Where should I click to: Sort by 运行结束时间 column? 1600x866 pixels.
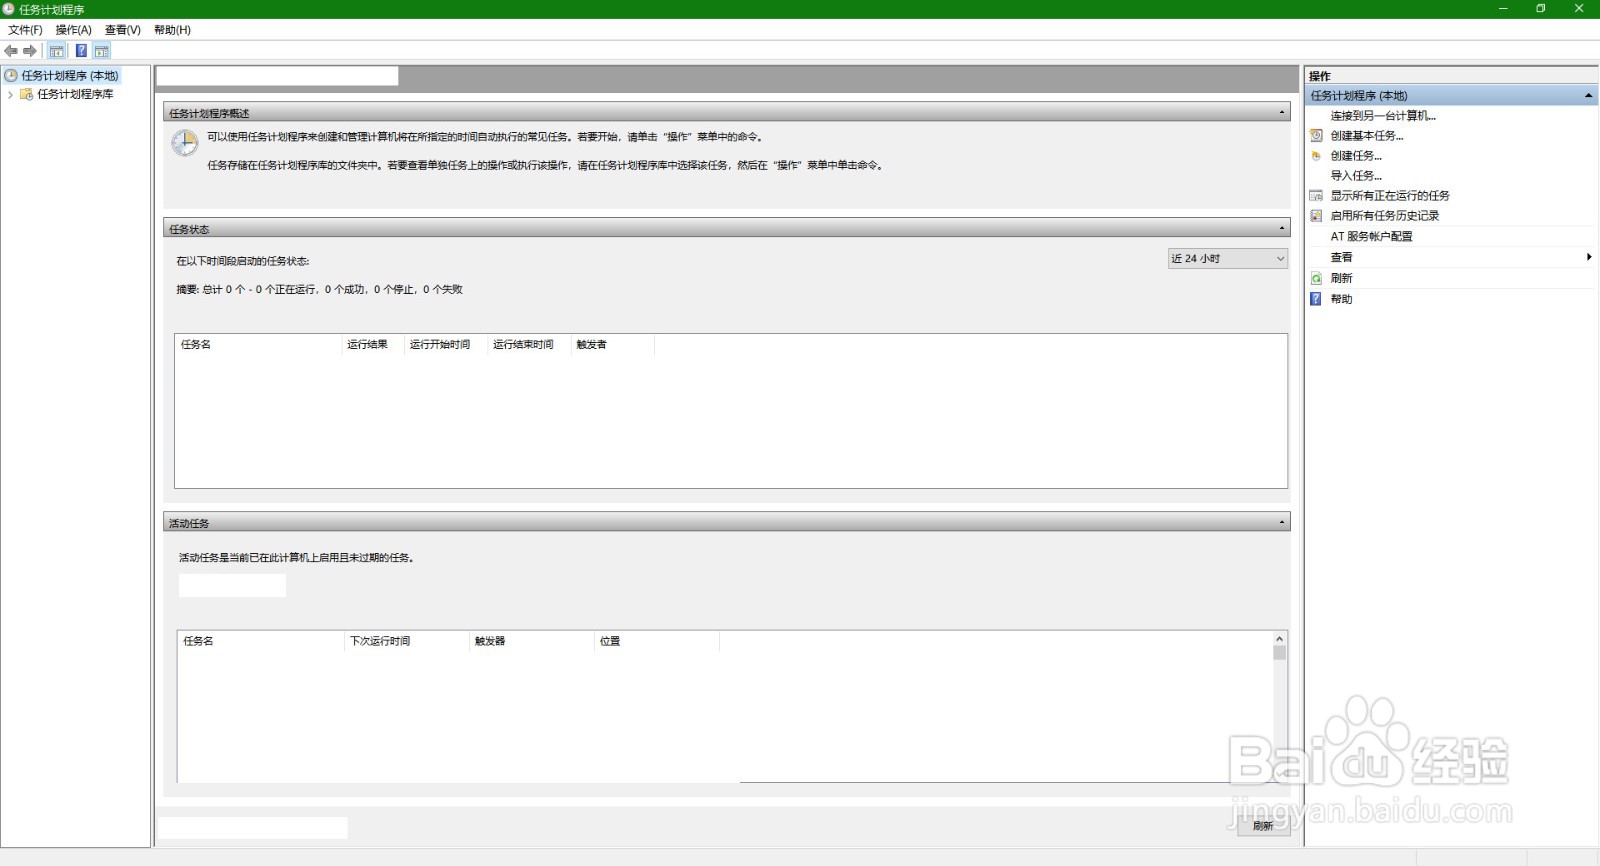(x=529, y=344)
